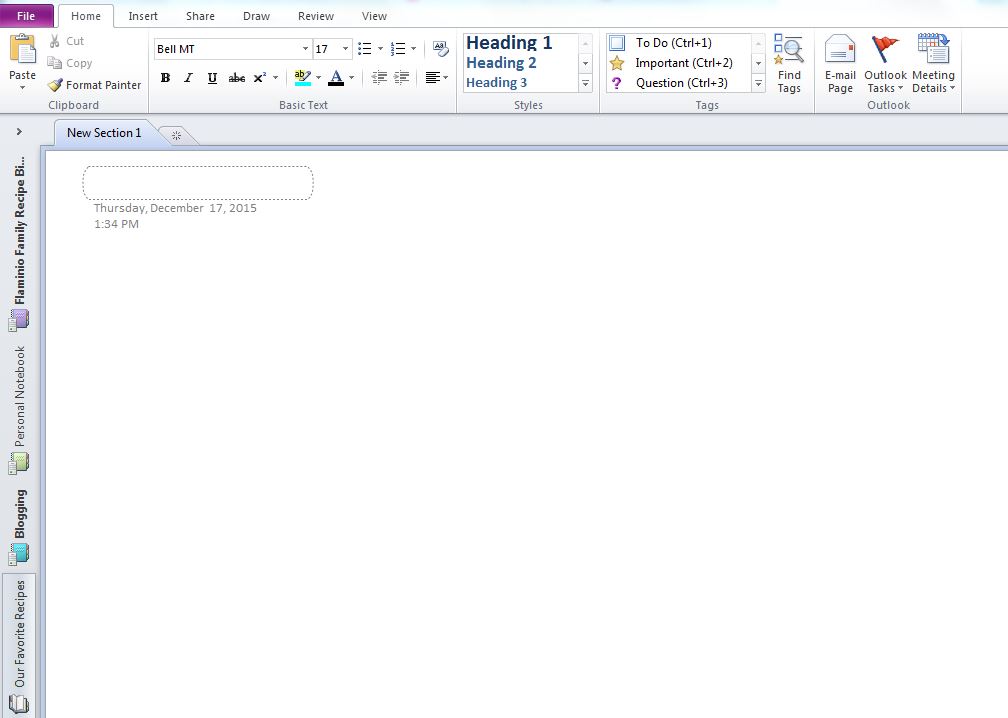Switch to the Review ribbon tab
Screen dimensions: 1008x718
[316, 16]
